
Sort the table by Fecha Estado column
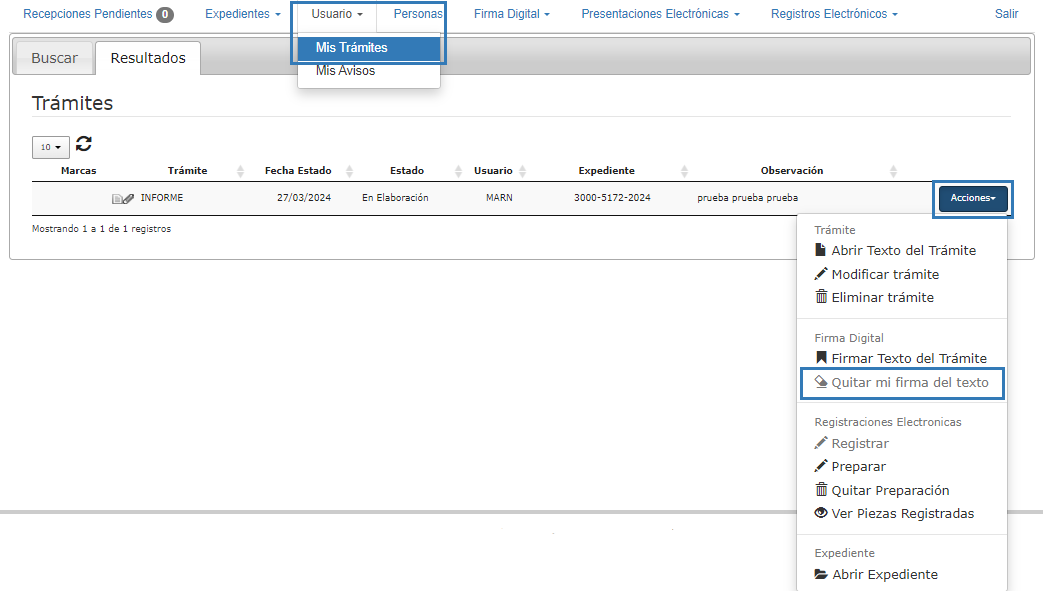(x=297, y=171)
